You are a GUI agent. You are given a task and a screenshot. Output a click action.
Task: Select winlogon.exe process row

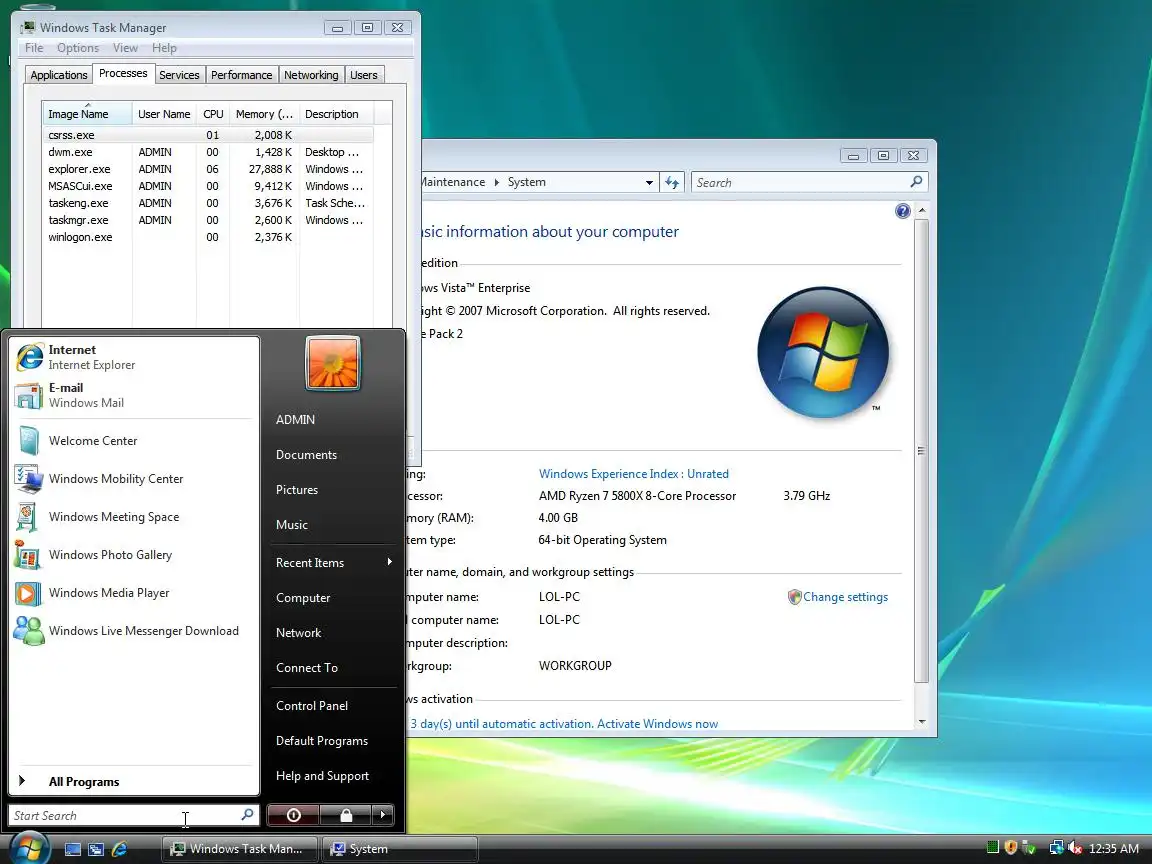(x=208, y=237)
